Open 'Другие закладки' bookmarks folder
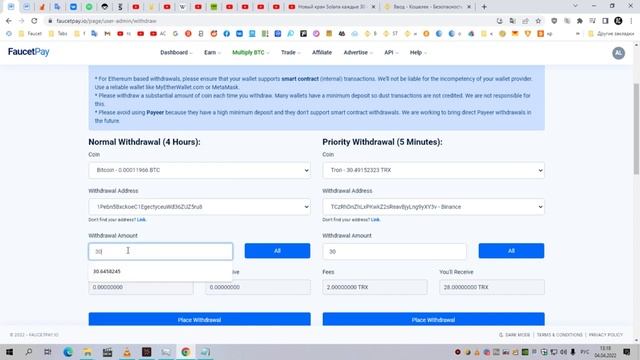Viewport: 640px width, 360px height. 611,34
